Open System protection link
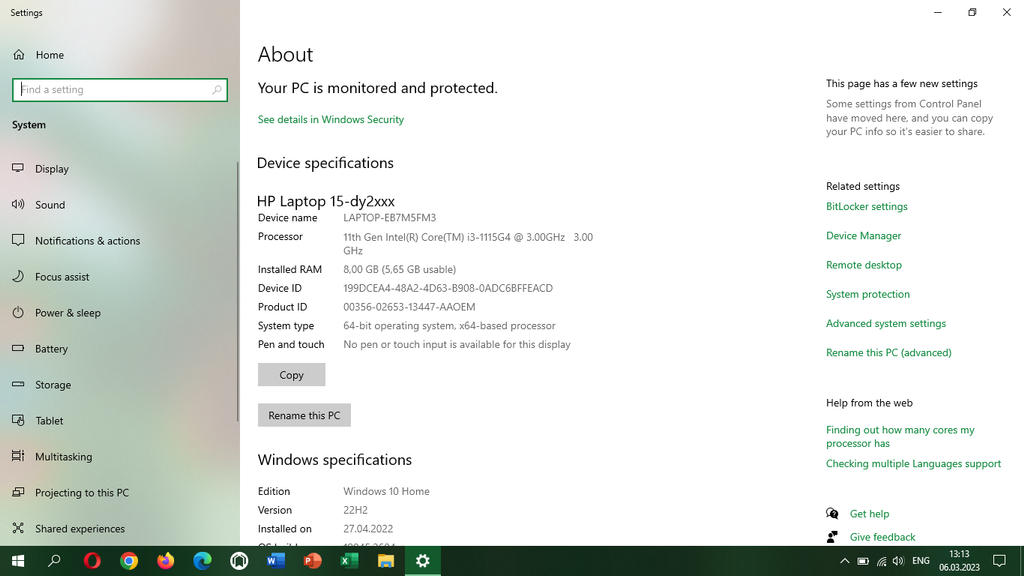 point(868,294)
